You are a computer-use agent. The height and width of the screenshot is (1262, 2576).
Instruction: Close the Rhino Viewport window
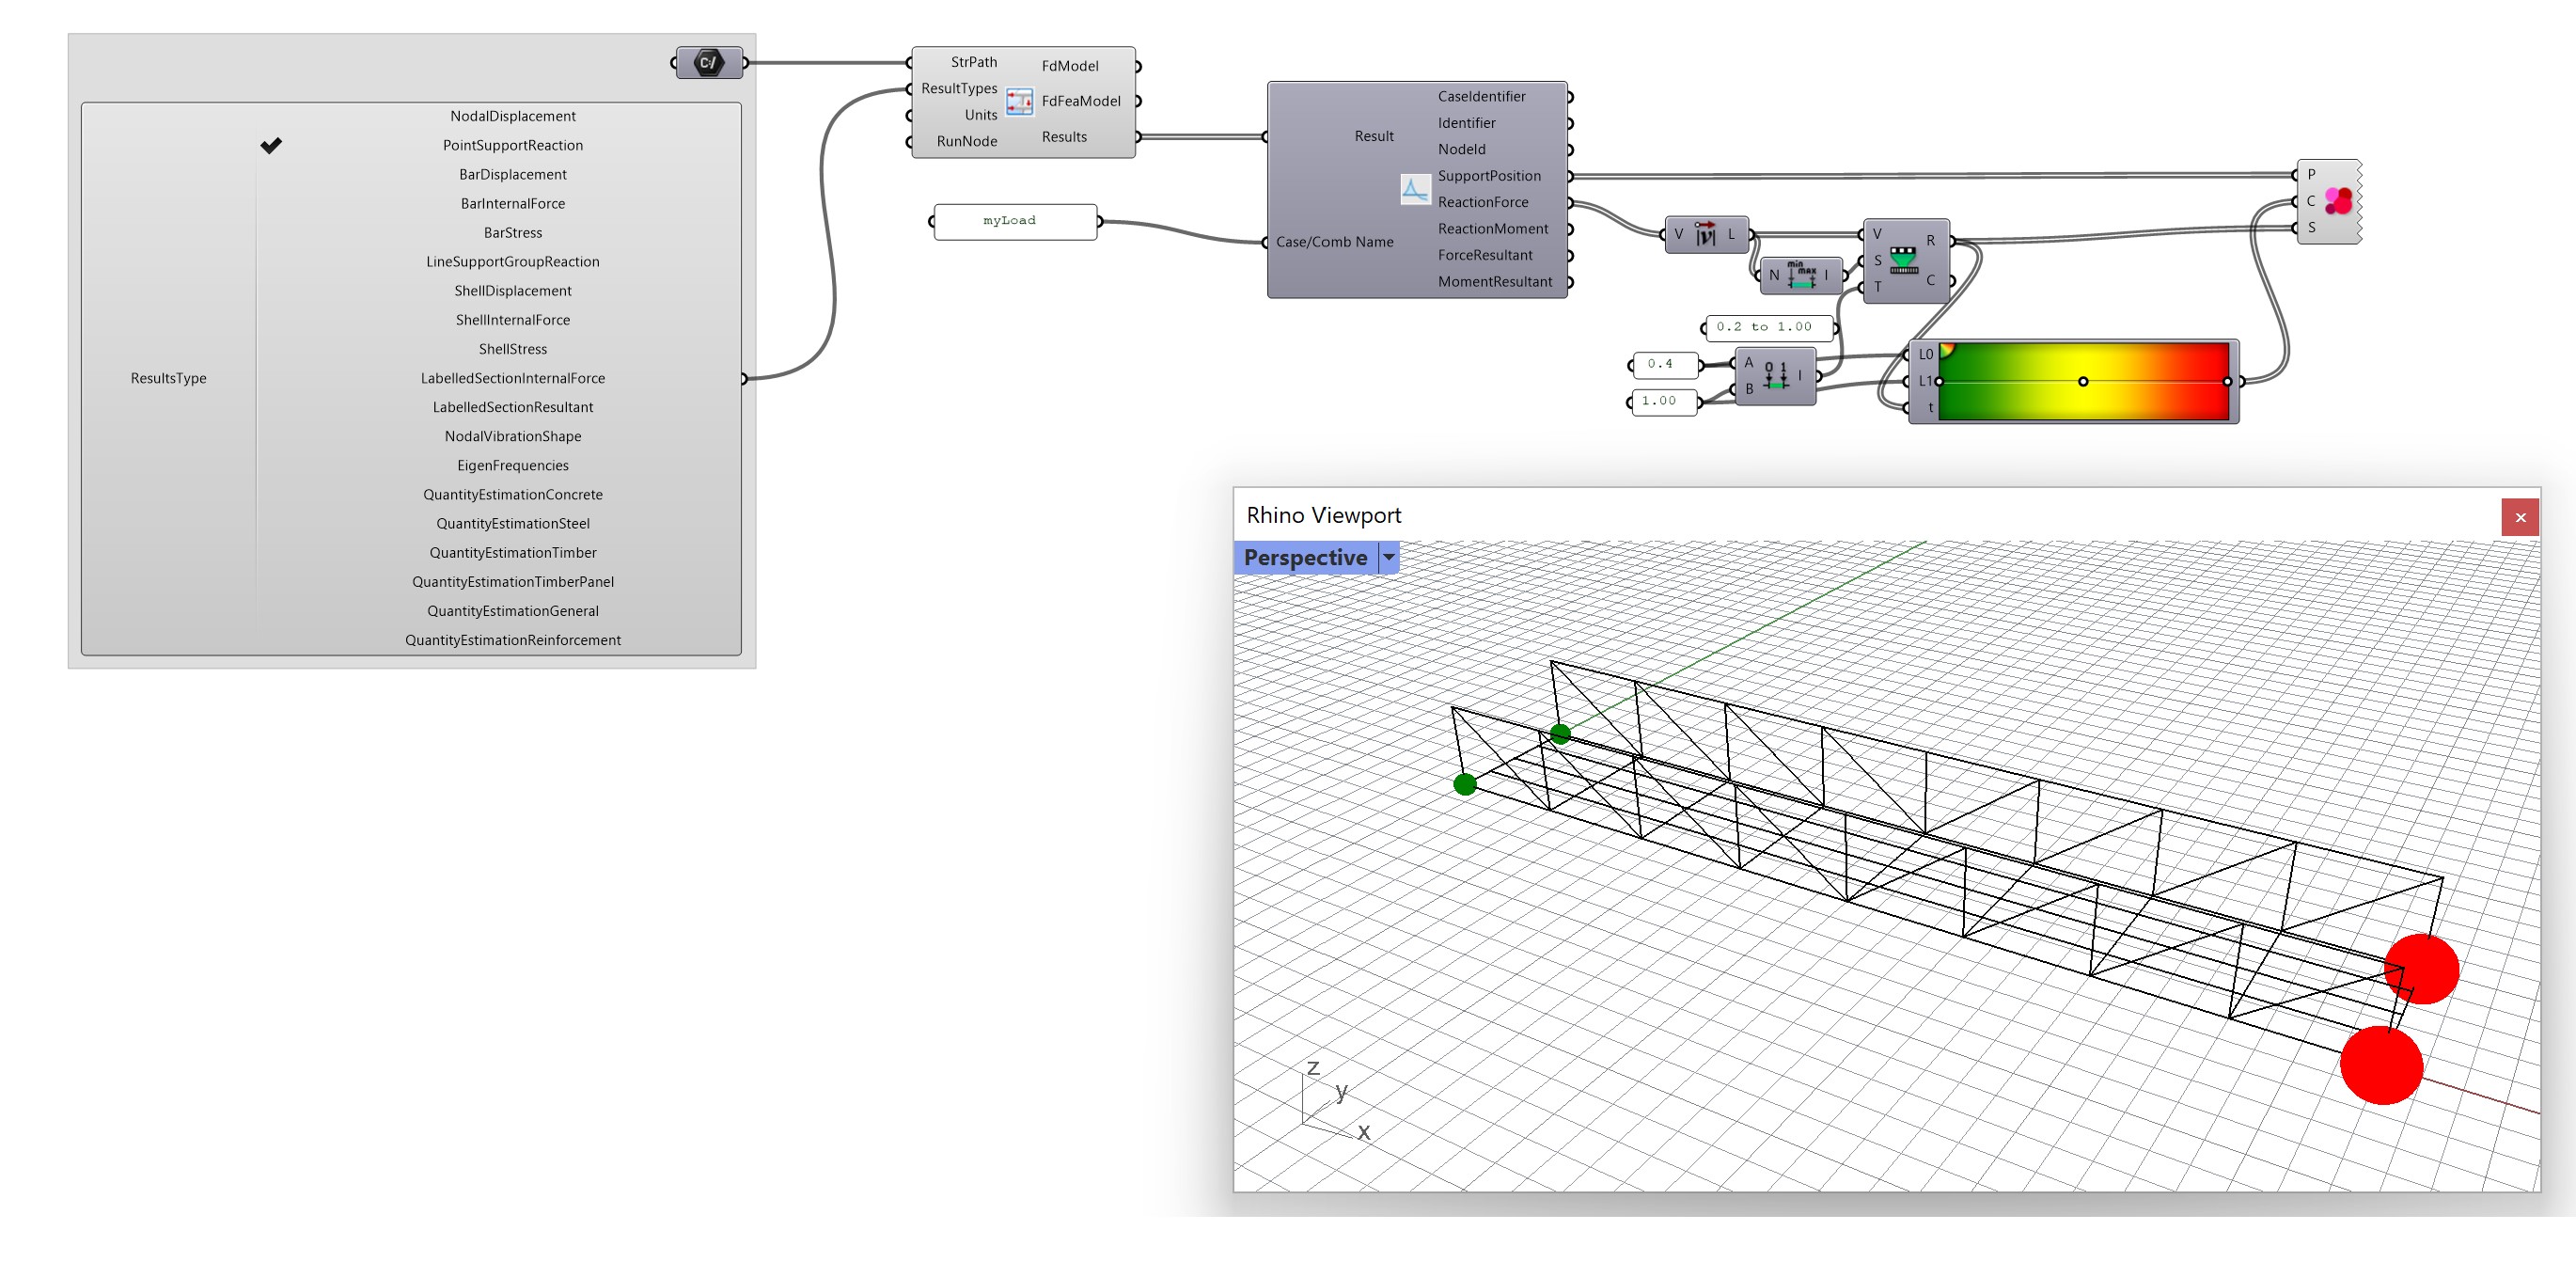(x=2519, y=518)
